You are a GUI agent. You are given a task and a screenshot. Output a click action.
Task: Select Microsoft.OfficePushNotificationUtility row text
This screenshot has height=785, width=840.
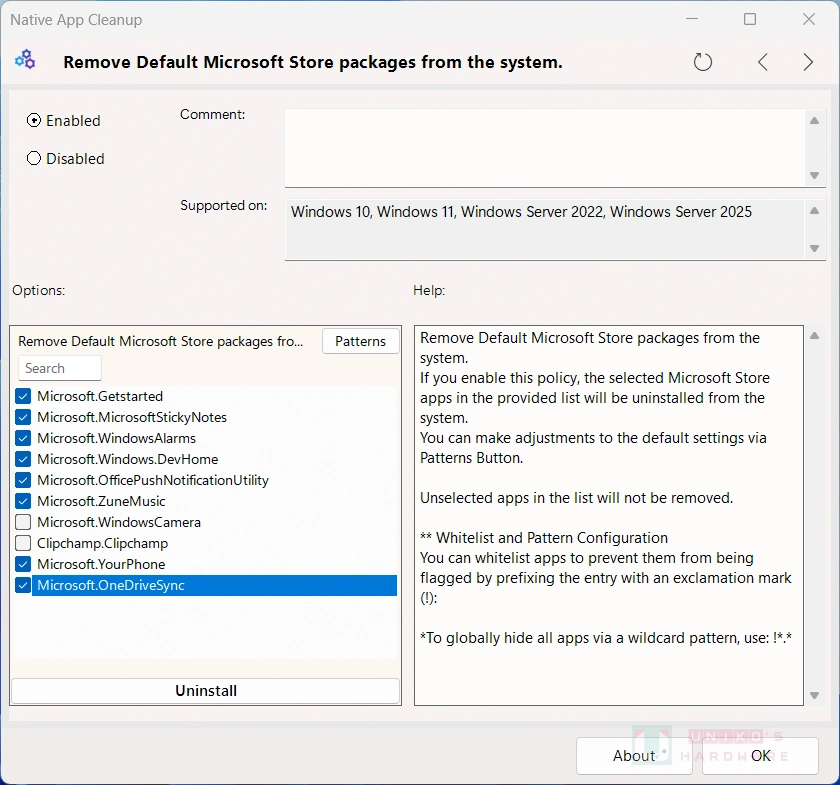(x=153, y=480)
